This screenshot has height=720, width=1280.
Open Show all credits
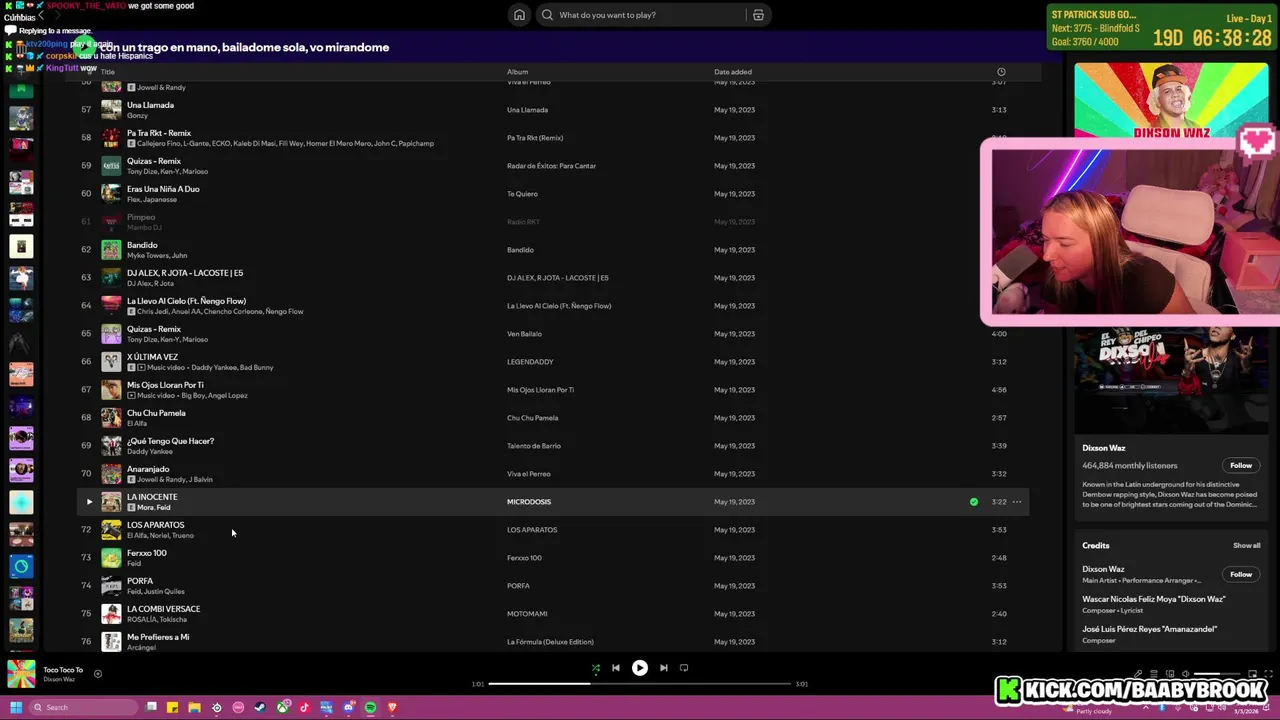point(1247,546)
